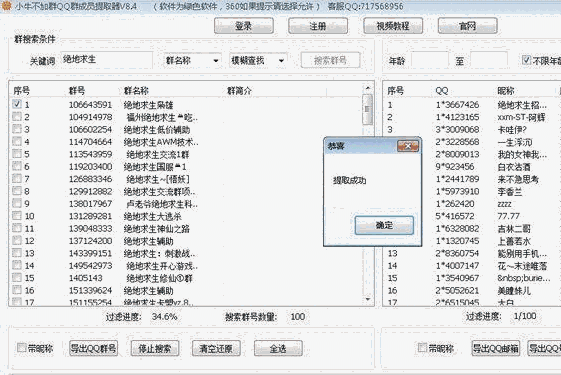Enable right panel 带昵称 checkbox

tap(423, 347)
